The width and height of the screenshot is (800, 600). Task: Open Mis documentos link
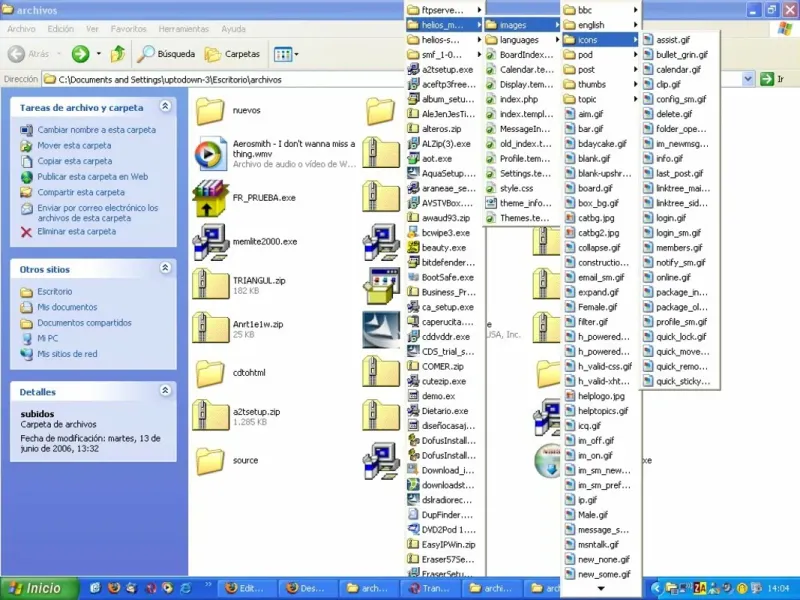[67, 307]
